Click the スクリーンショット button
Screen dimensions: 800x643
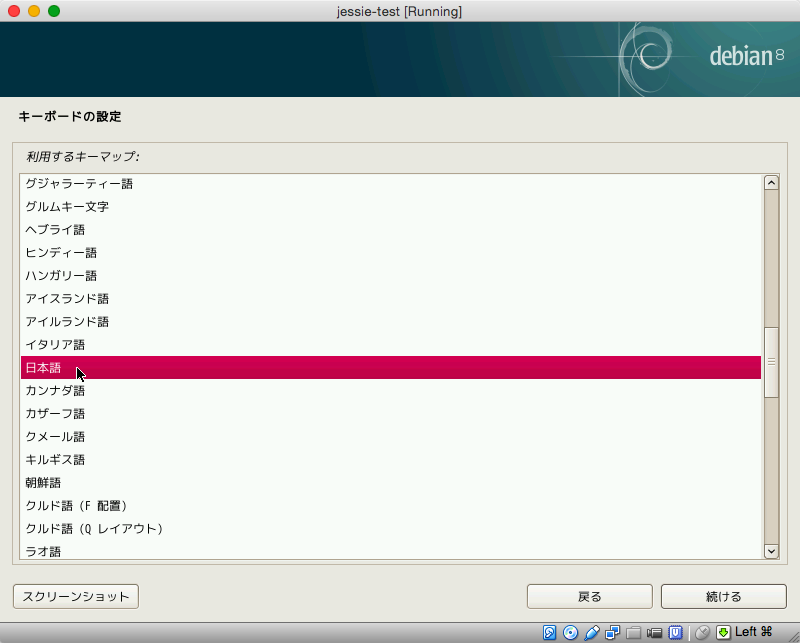(76, 597)
